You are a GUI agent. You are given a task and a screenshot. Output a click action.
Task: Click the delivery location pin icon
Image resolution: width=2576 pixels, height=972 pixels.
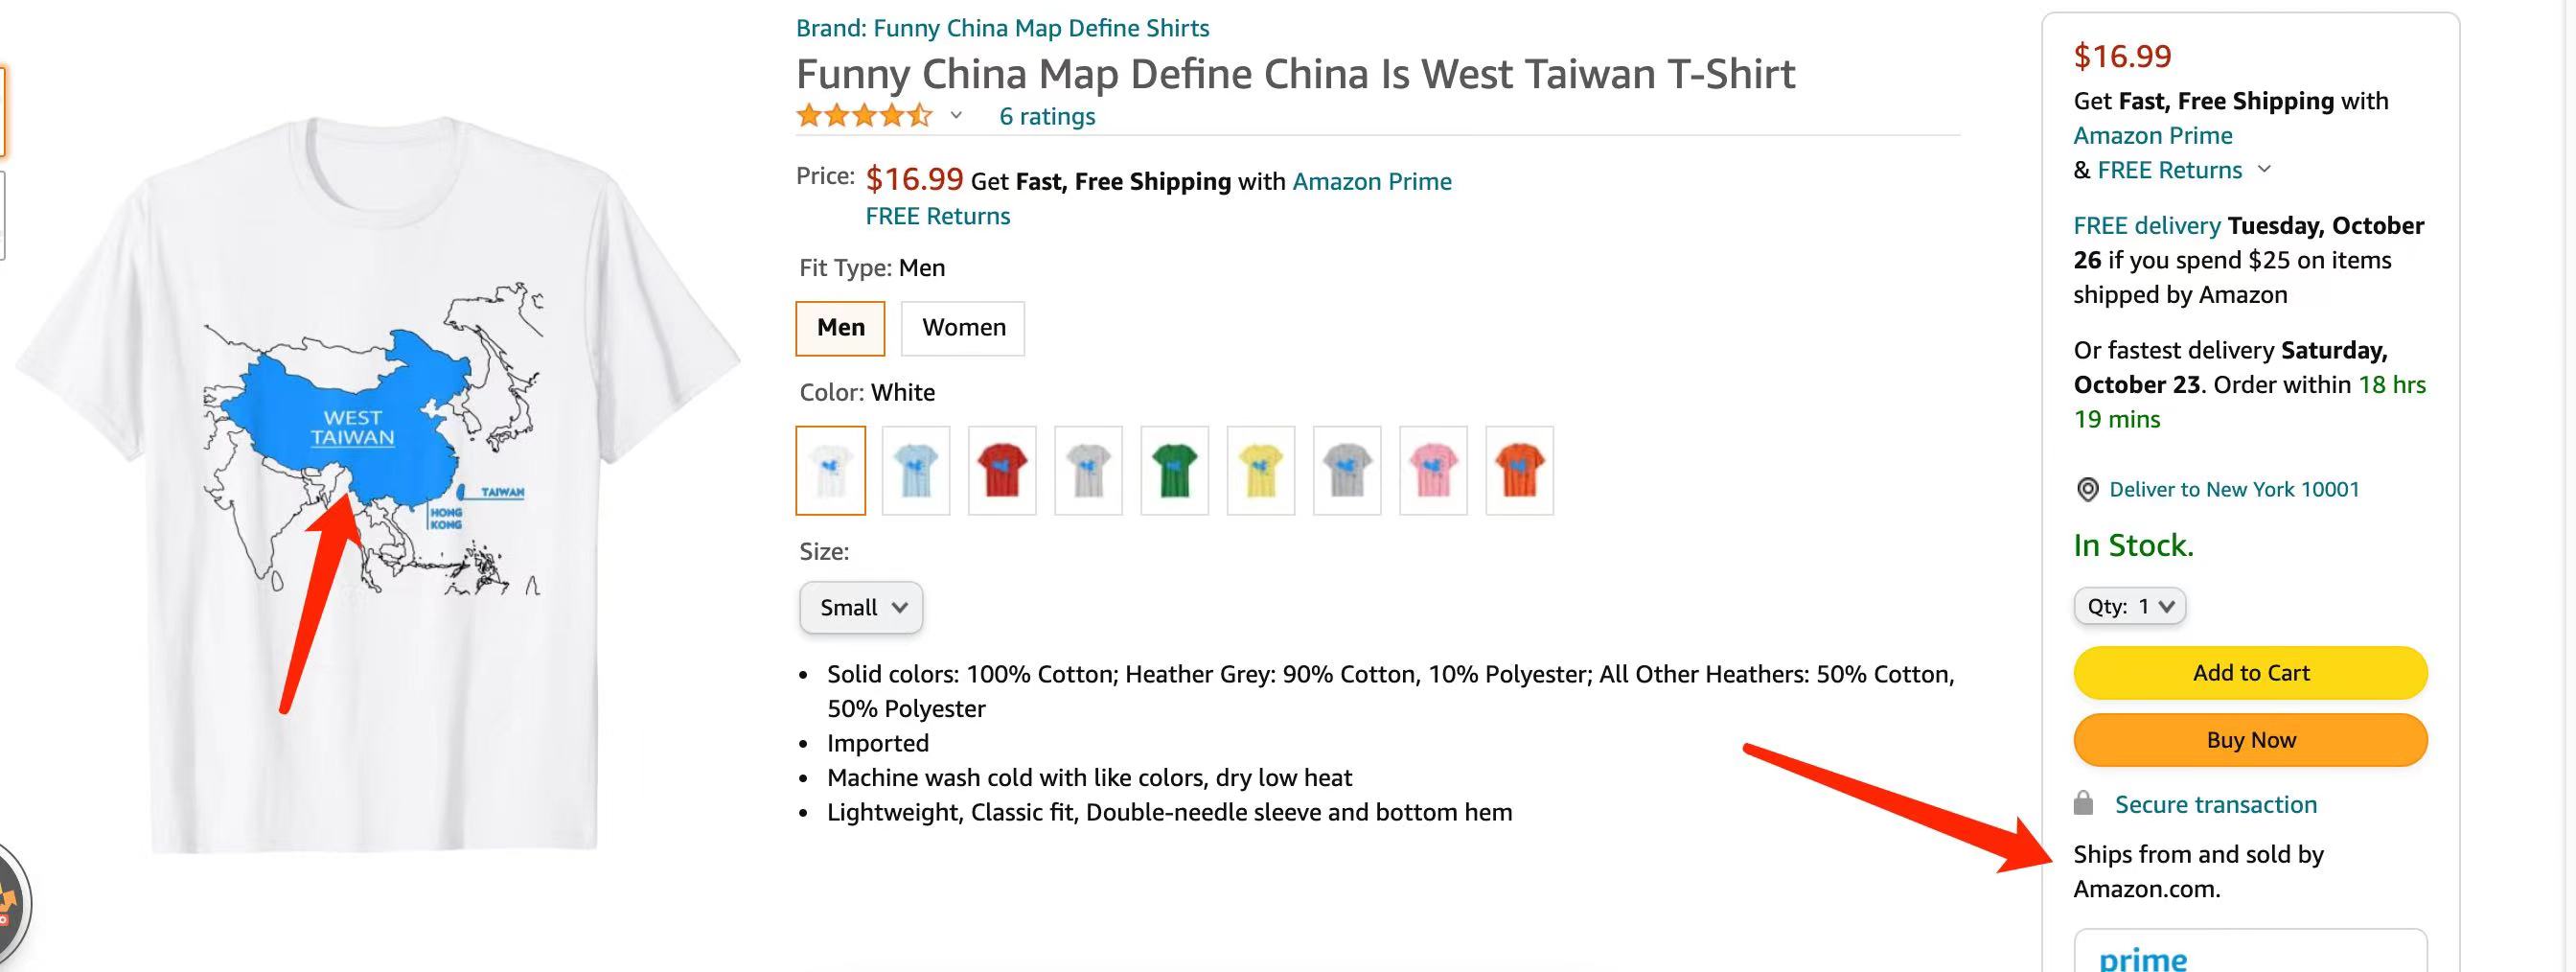(2087, 489)
